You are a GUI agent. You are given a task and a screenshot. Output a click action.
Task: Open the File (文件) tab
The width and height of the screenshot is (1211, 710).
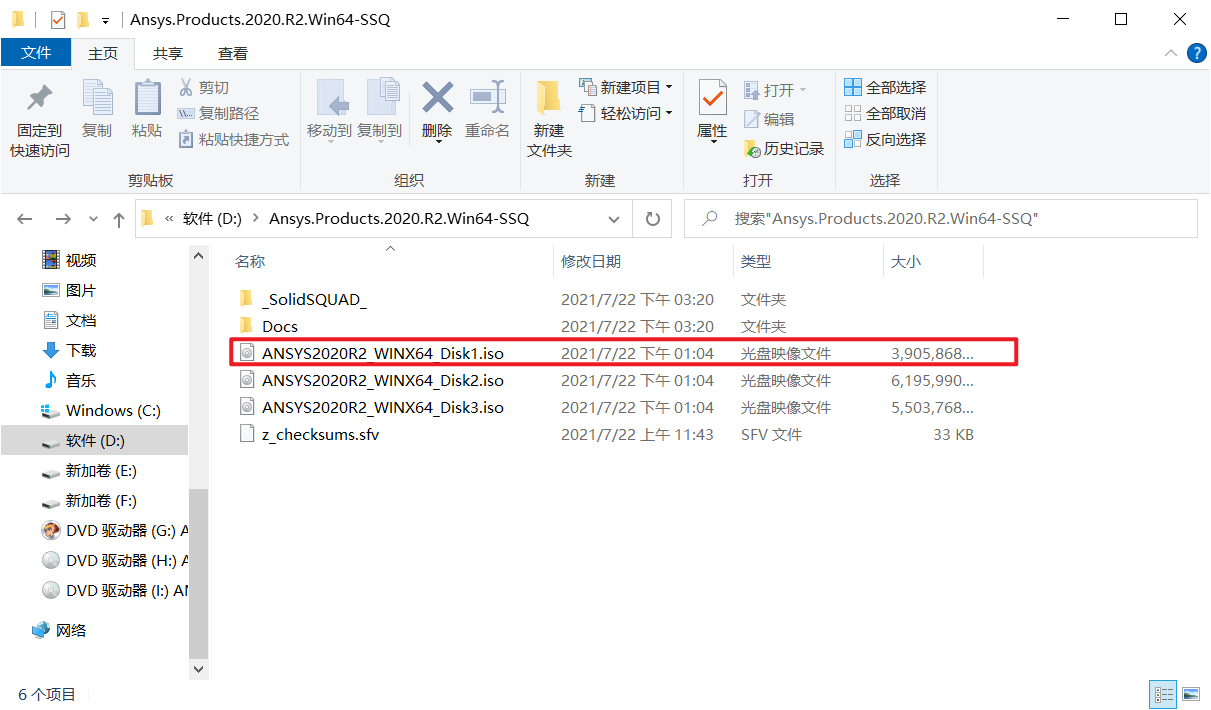click(x=36, y=53)
